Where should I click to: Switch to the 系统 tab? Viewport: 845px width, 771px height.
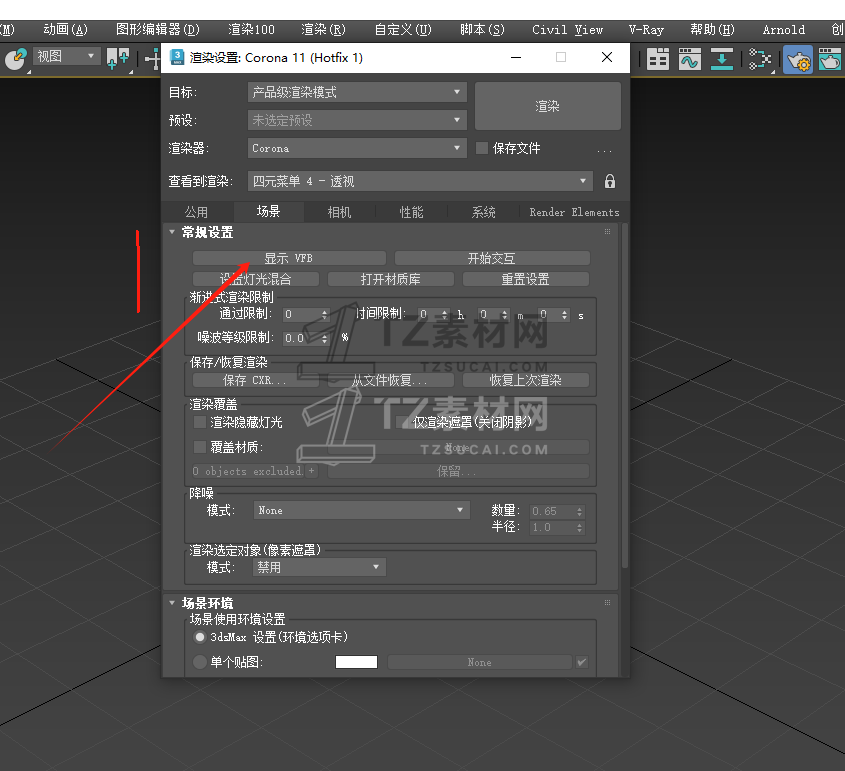483,212
